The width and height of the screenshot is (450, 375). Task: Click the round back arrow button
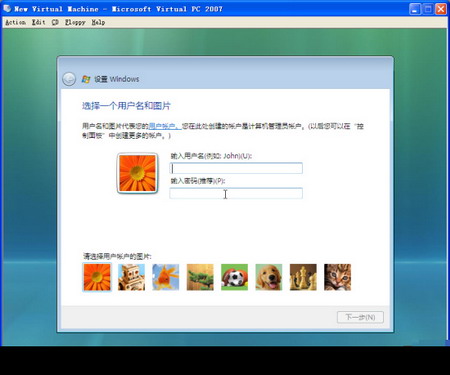click(69, 79)
